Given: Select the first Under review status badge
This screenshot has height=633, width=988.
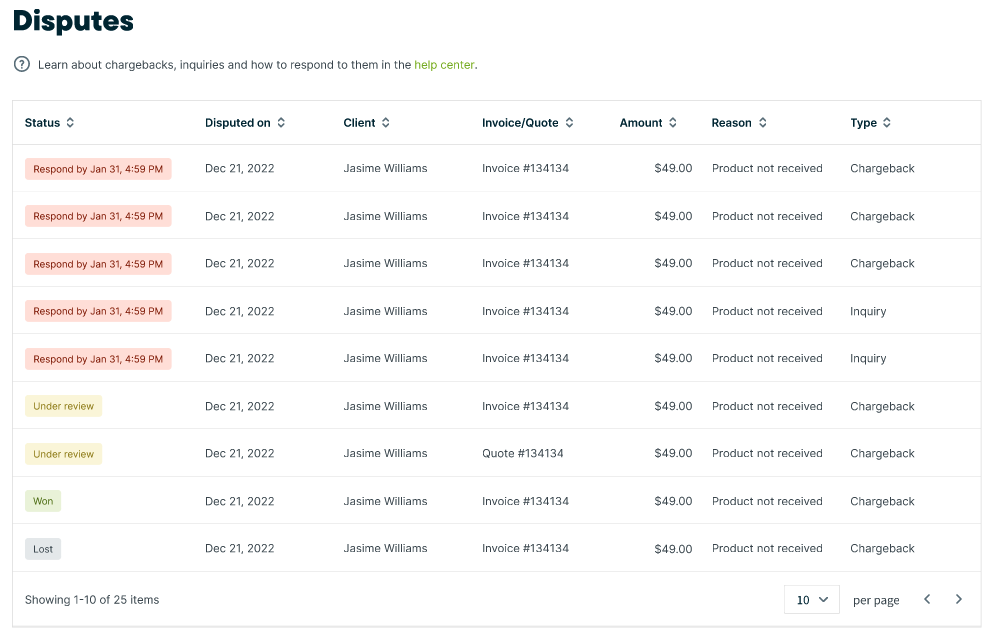Looking at the screenshot, I should coord(63,406).
